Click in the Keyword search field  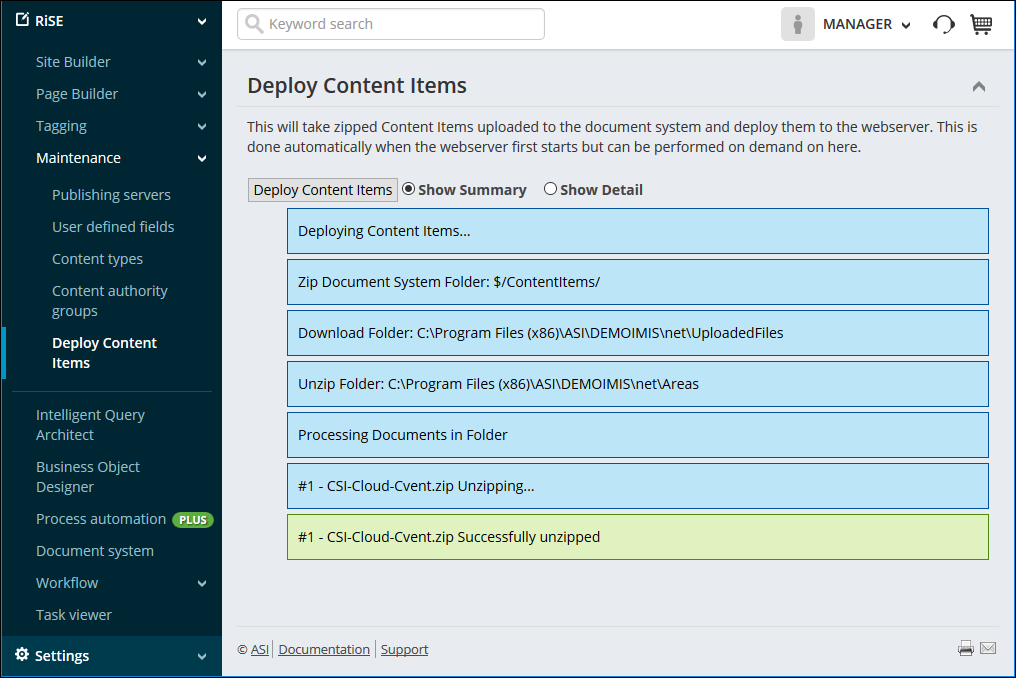[400, 24]
